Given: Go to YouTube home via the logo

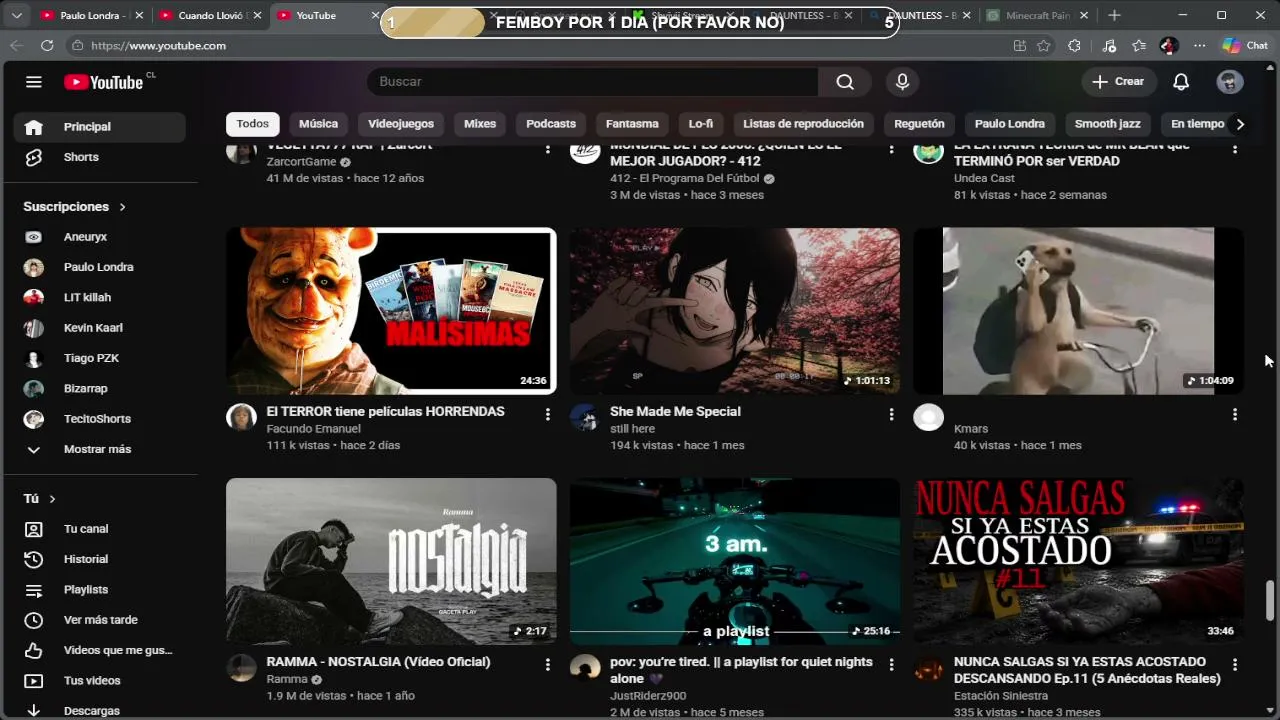Looking at the screenshot, I should (104, 82).
